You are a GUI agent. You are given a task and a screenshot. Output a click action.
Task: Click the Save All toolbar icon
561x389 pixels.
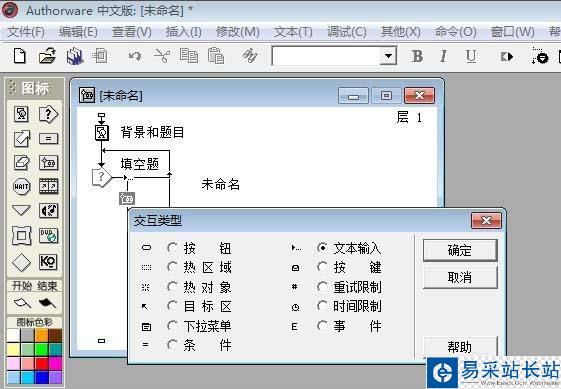coord(75,56)
